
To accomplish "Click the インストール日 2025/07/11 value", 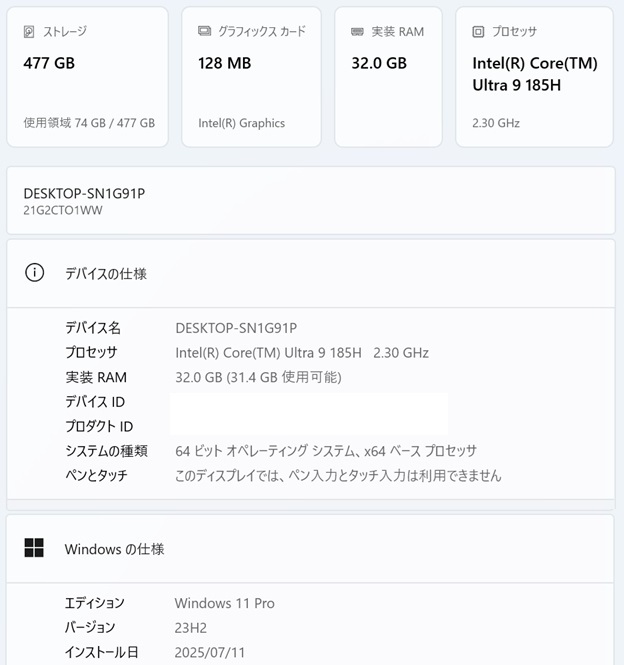I will (x=209, y=653).
